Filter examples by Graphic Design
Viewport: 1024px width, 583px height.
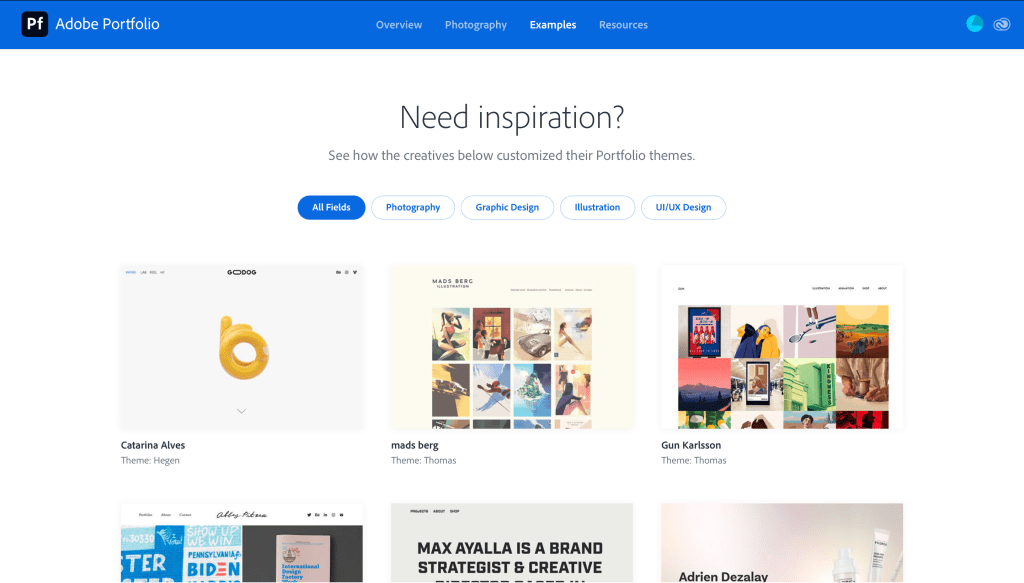[507, 207]
